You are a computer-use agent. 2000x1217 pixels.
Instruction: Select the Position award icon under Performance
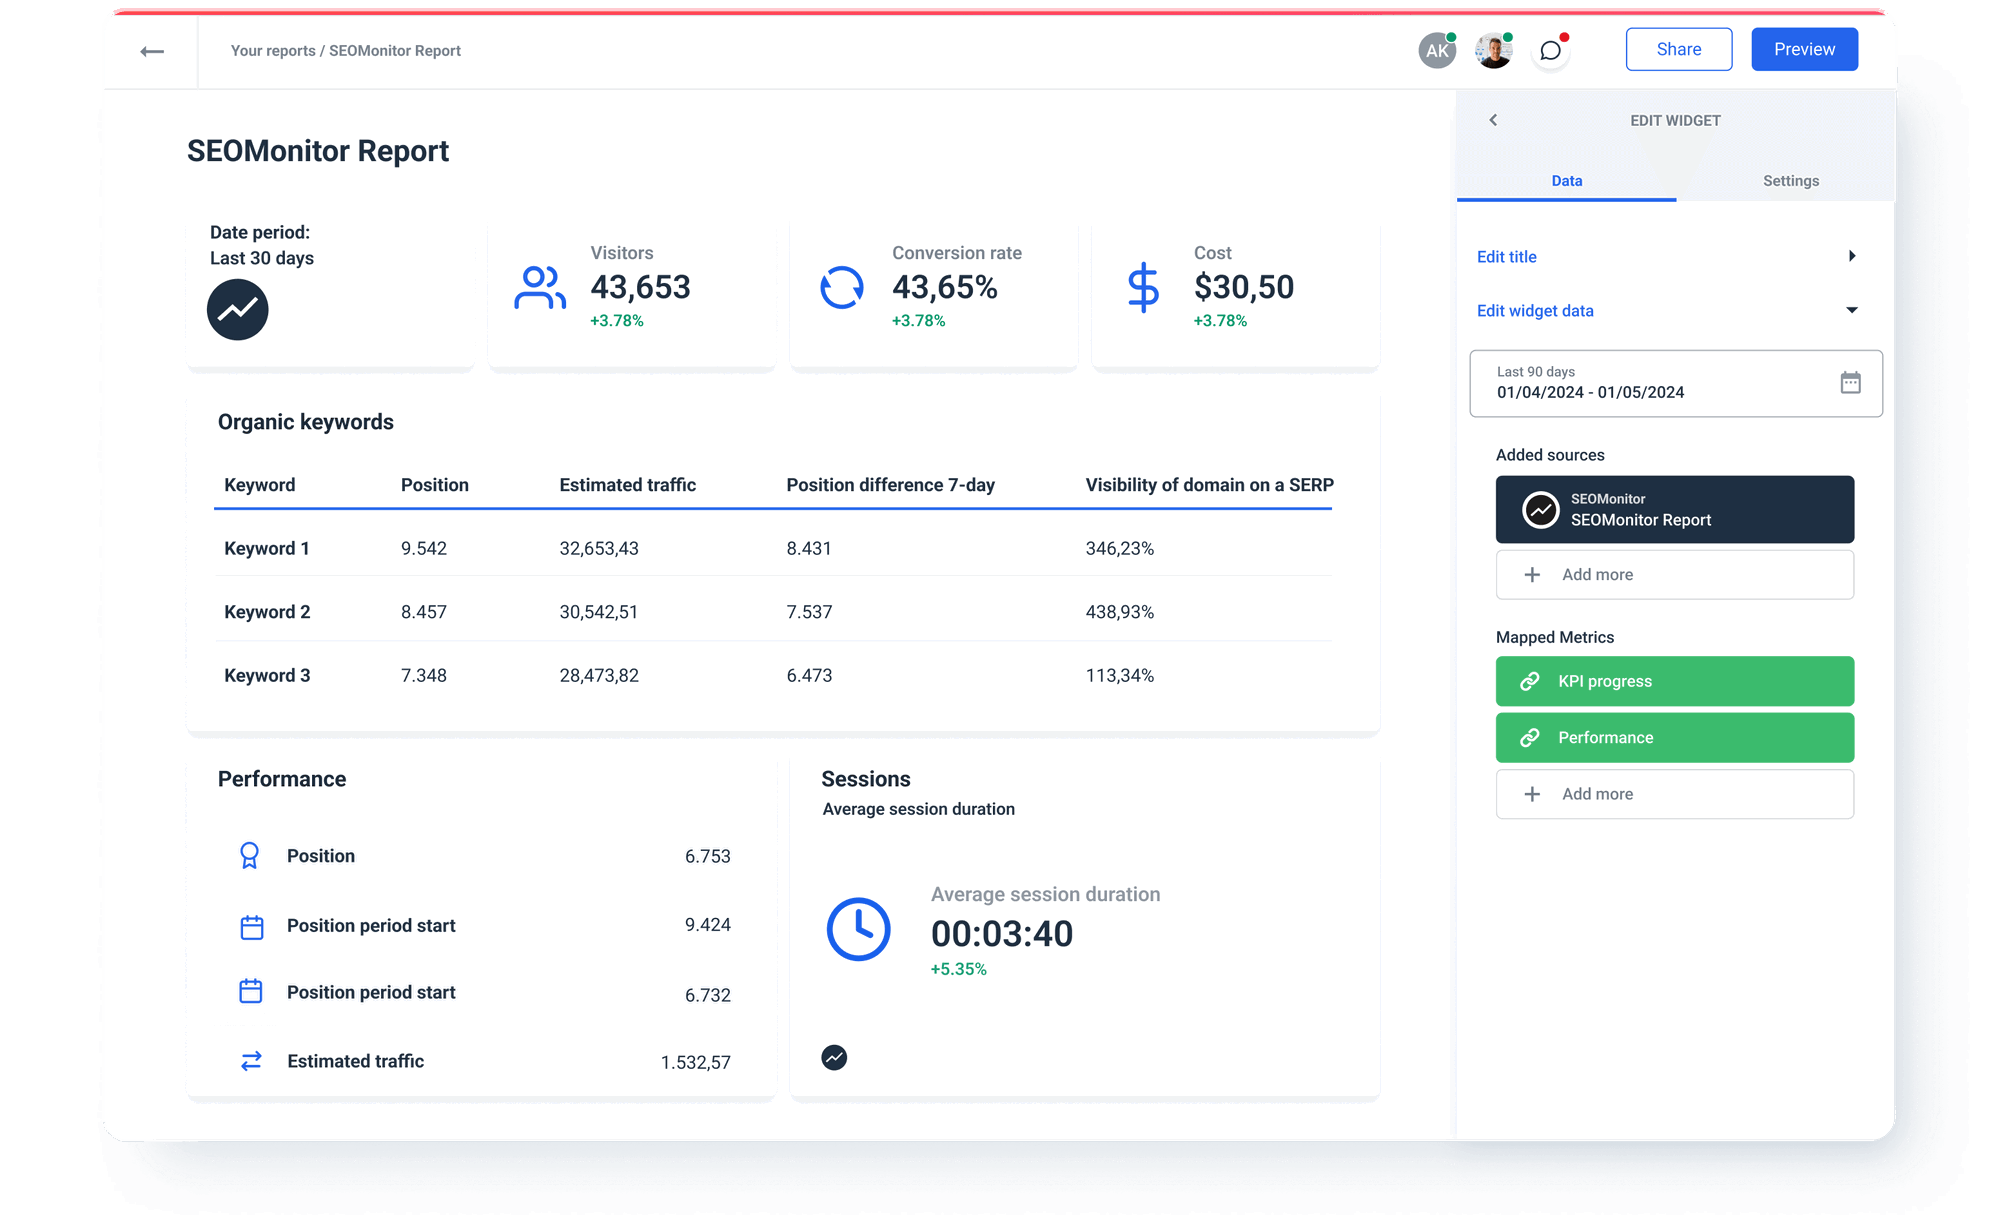251,856
